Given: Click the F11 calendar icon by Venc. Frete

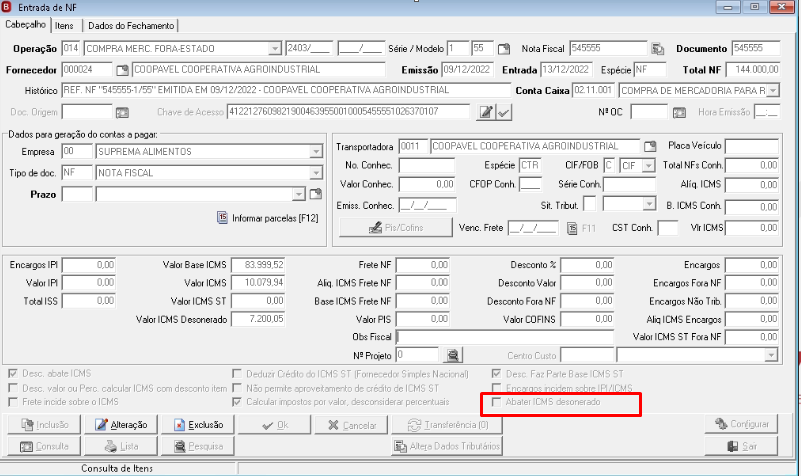Looking at the screenshot, I should tap(572, 228).
